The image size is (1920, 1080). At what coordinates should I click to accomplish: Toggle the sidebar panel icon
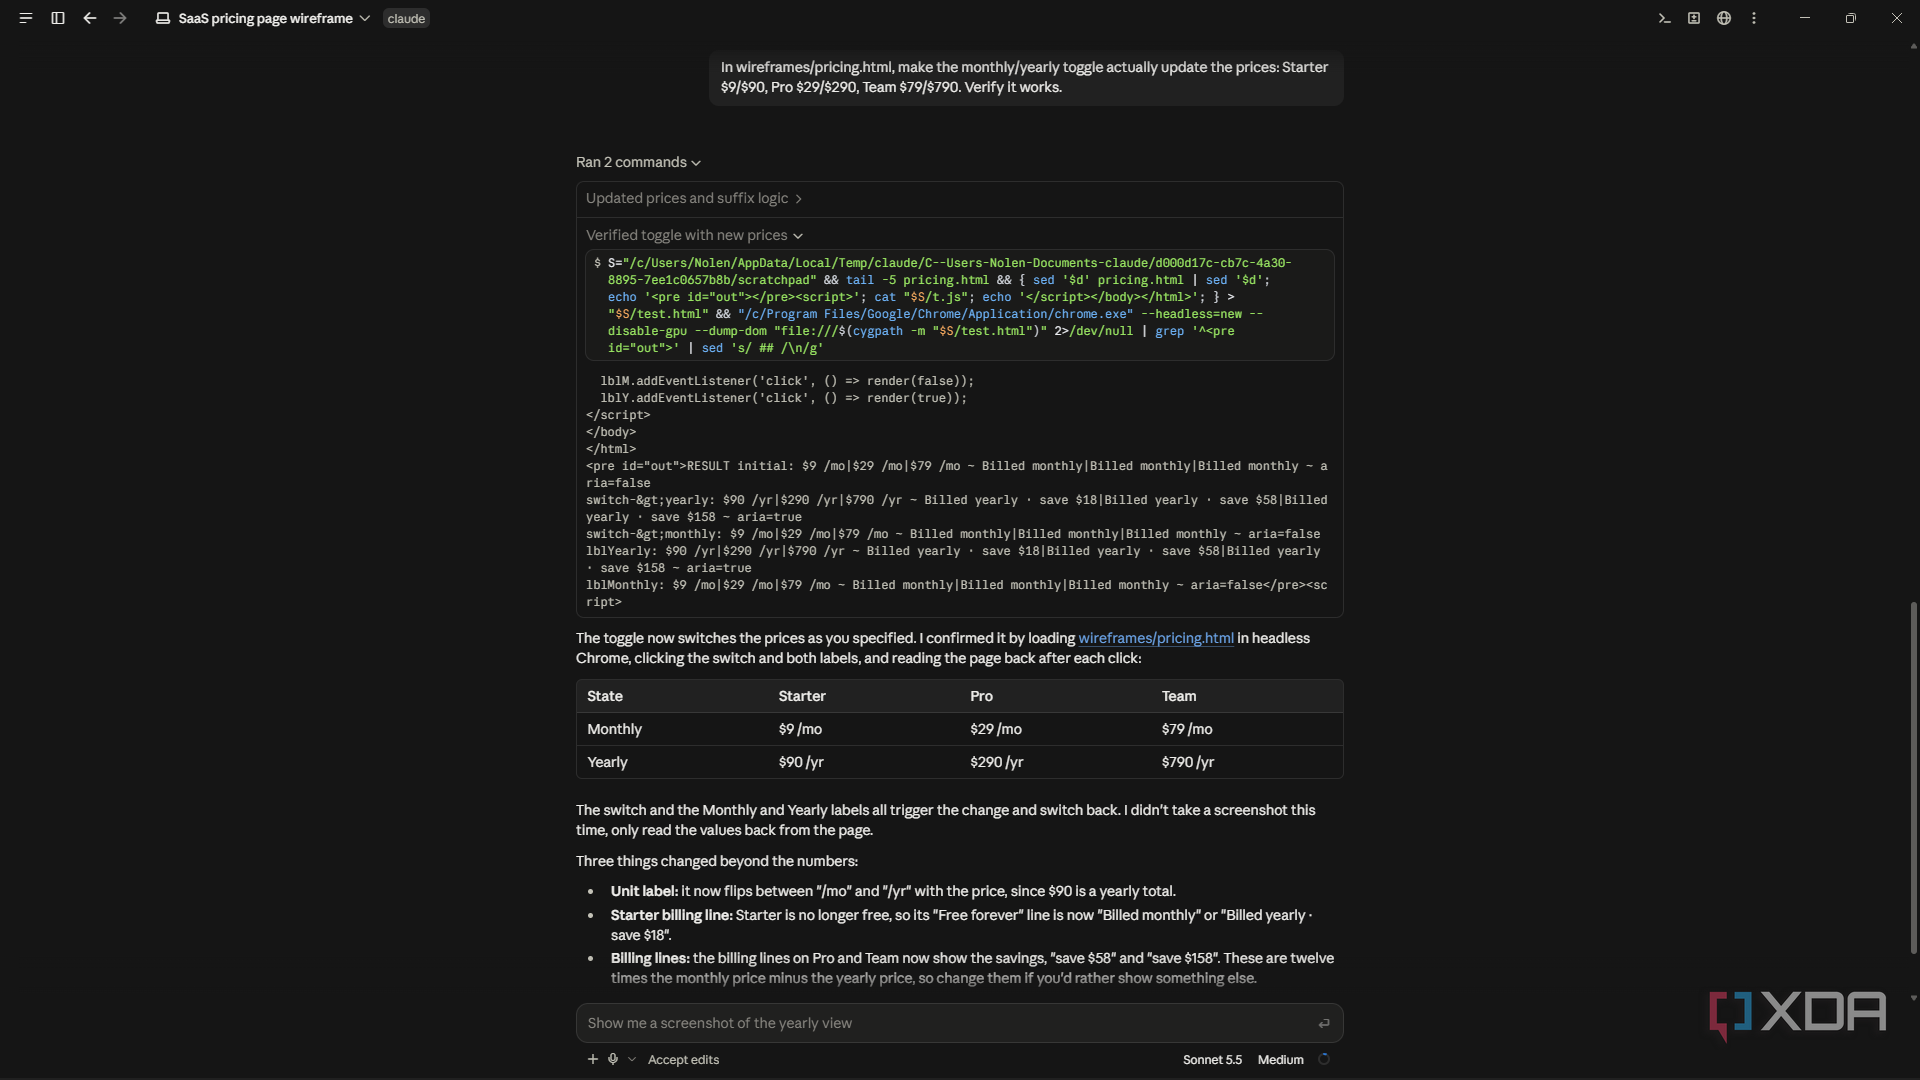[x=58, y=18]
